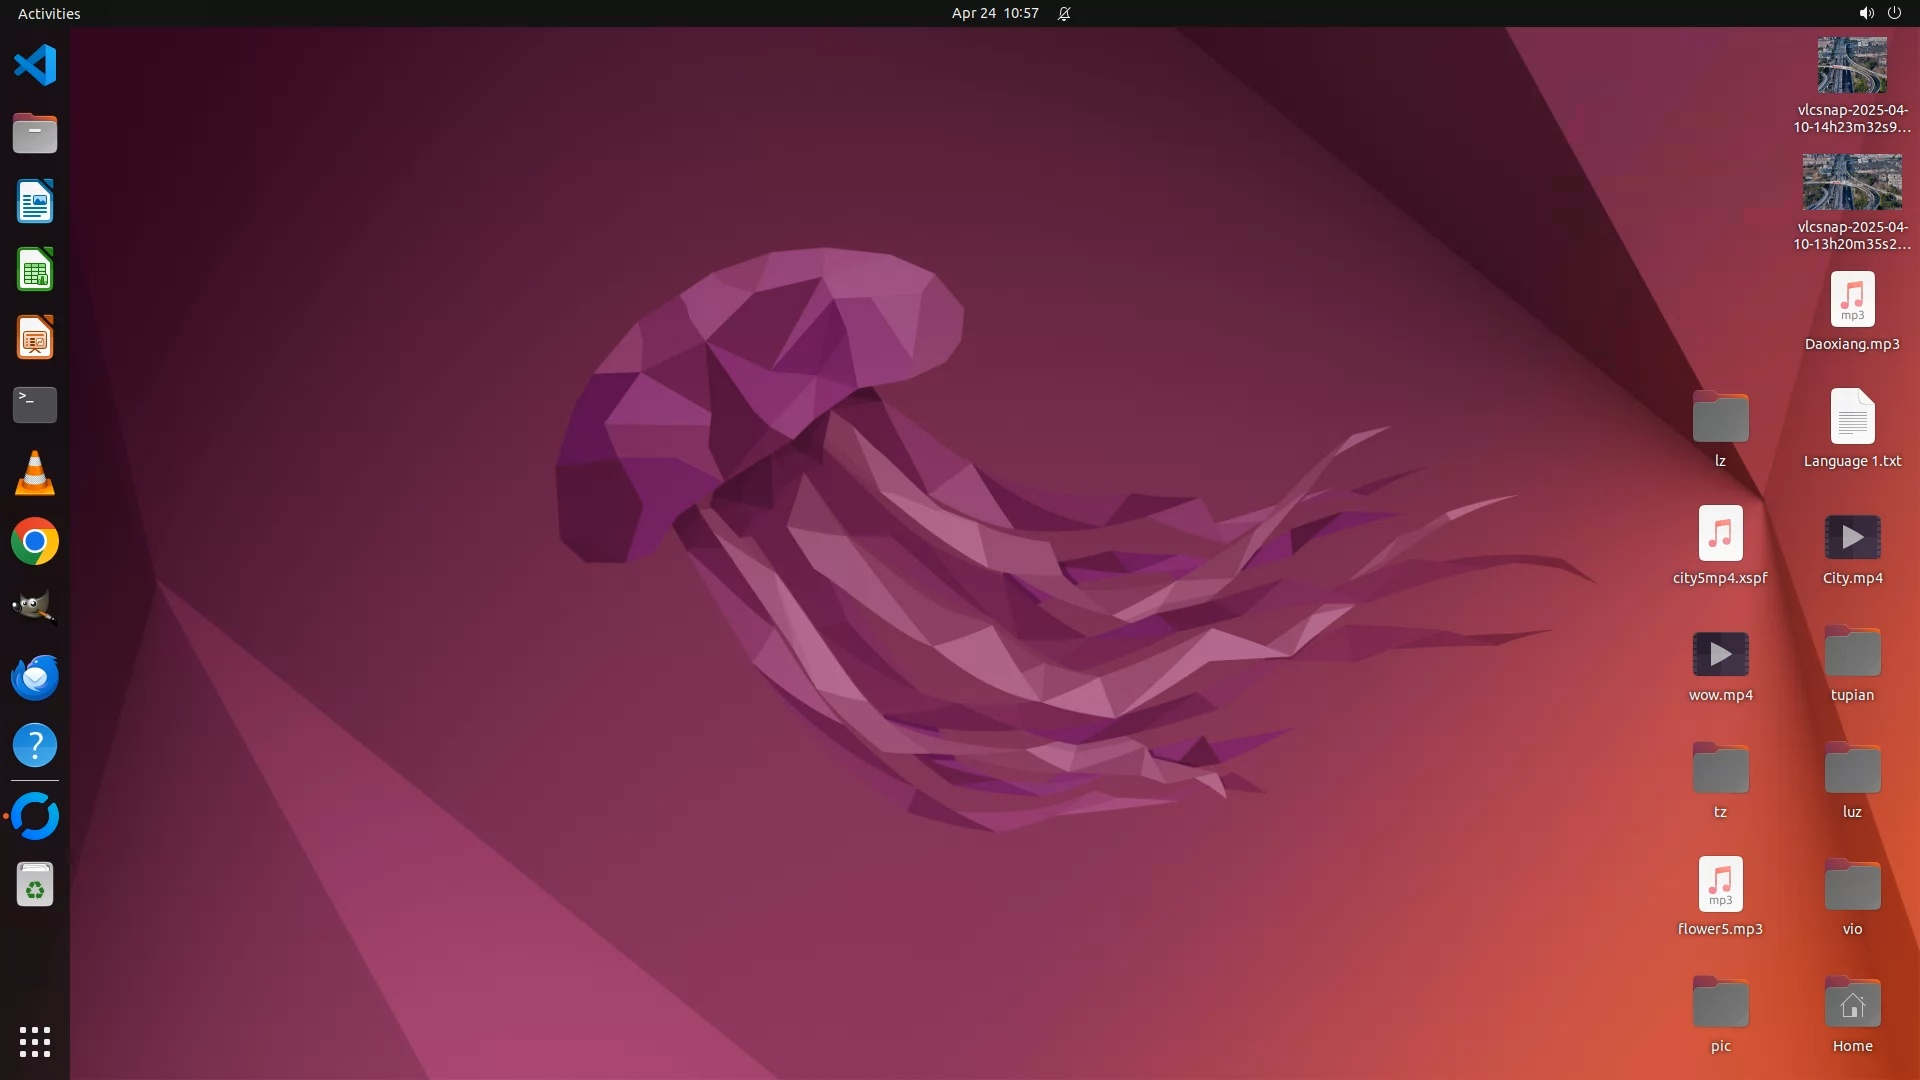Screen dimensions: 1920x1080
Task: Open GIMP image editor icon
Action: pyautogui.click(x=35, y=608)
